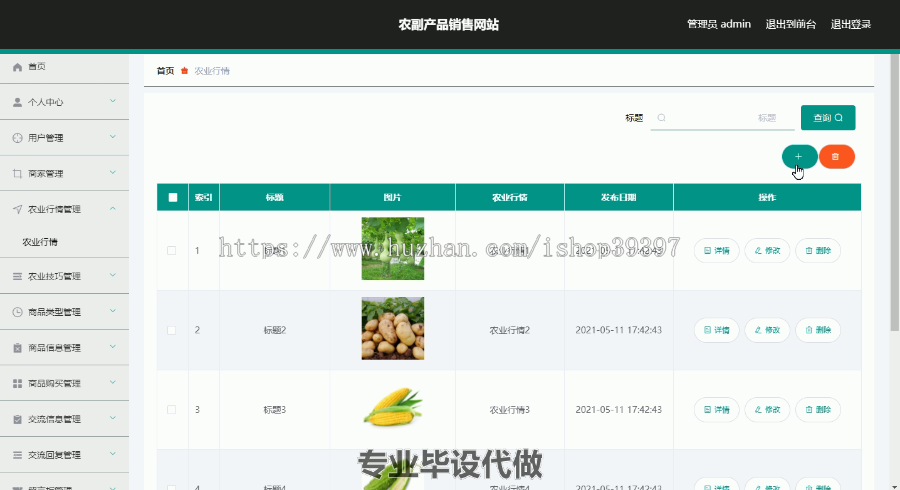Click the clipboard icon beside 商品信息管理
The height and width of the screenshot is (490, 900).
(17, 348)
